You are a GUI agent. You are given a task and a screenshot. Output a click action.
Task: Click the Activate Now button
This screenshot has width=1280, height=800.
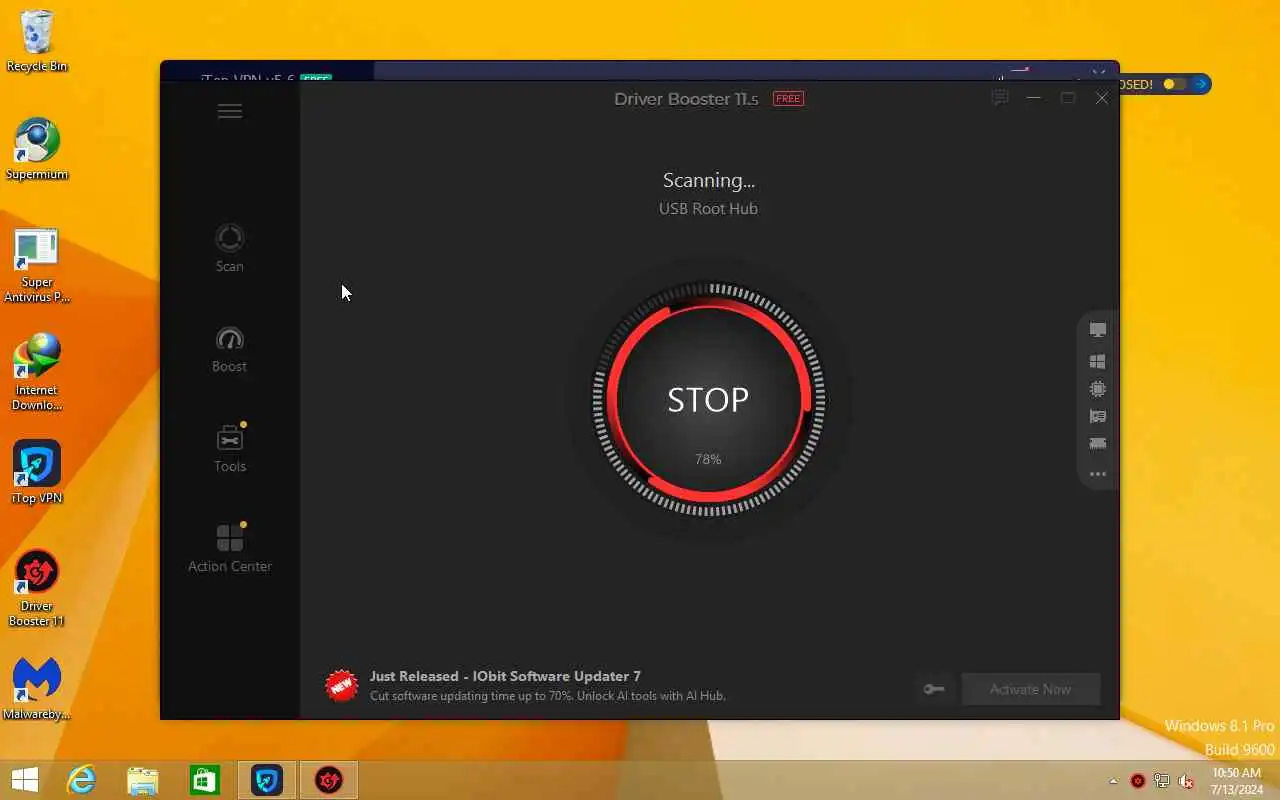pyautogui.click(x=1030, y=689)
